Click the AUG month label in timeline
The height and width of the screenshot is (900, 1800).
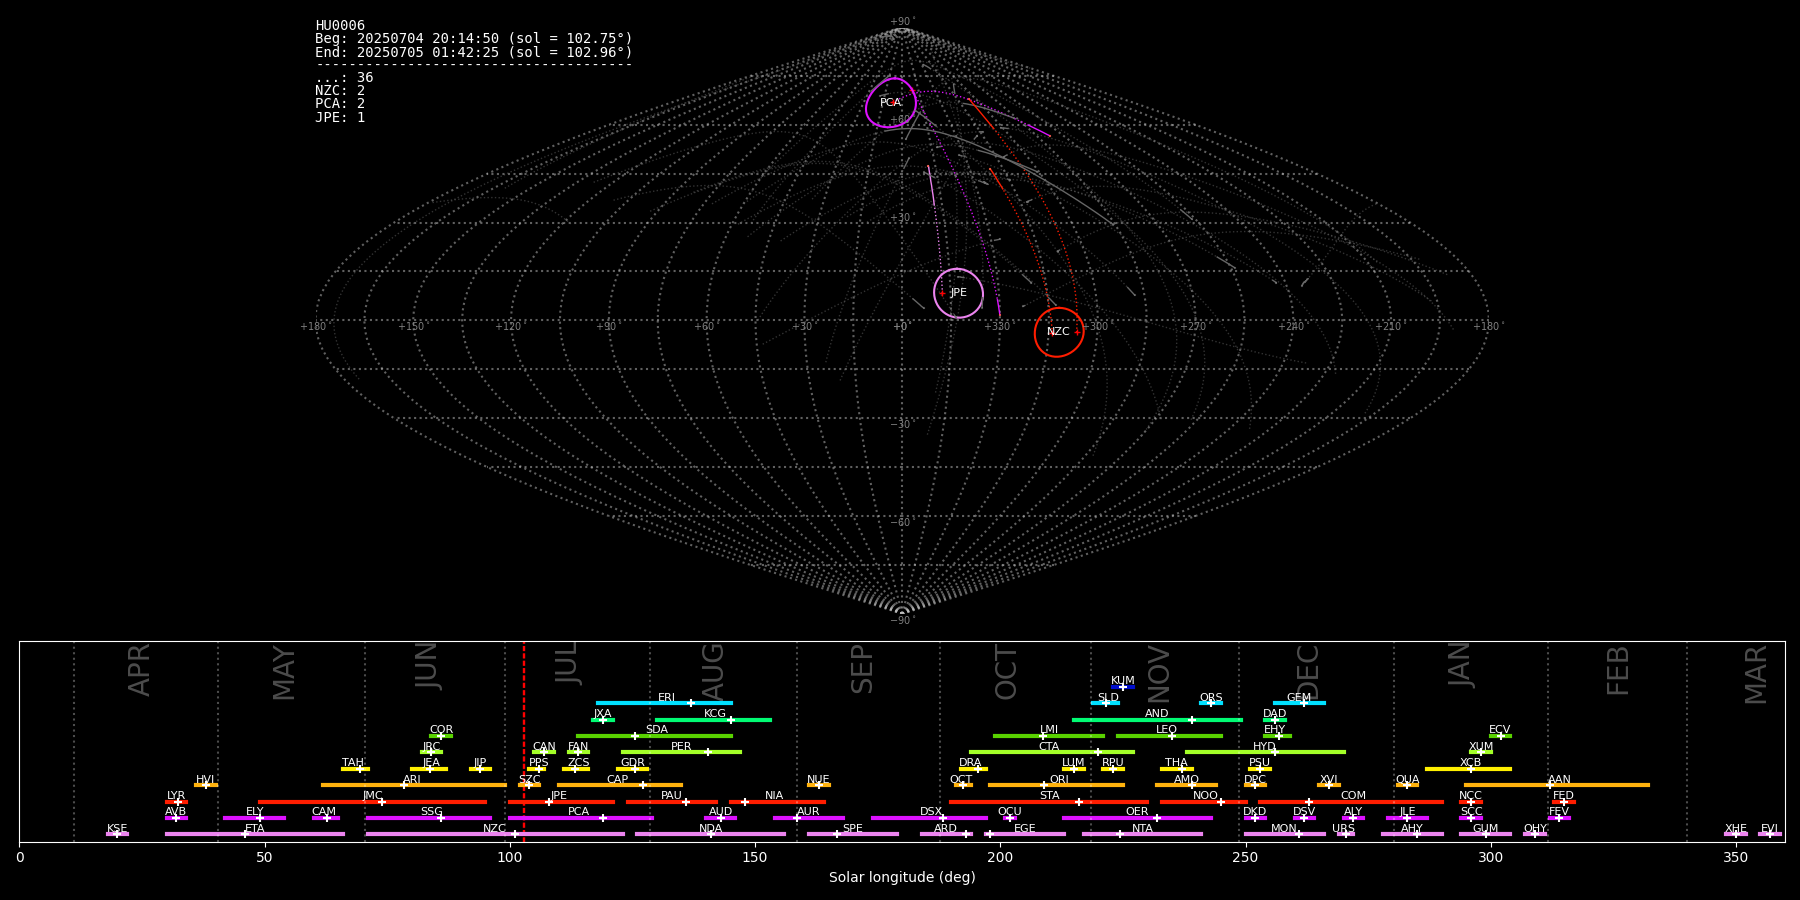click(713, 672)
